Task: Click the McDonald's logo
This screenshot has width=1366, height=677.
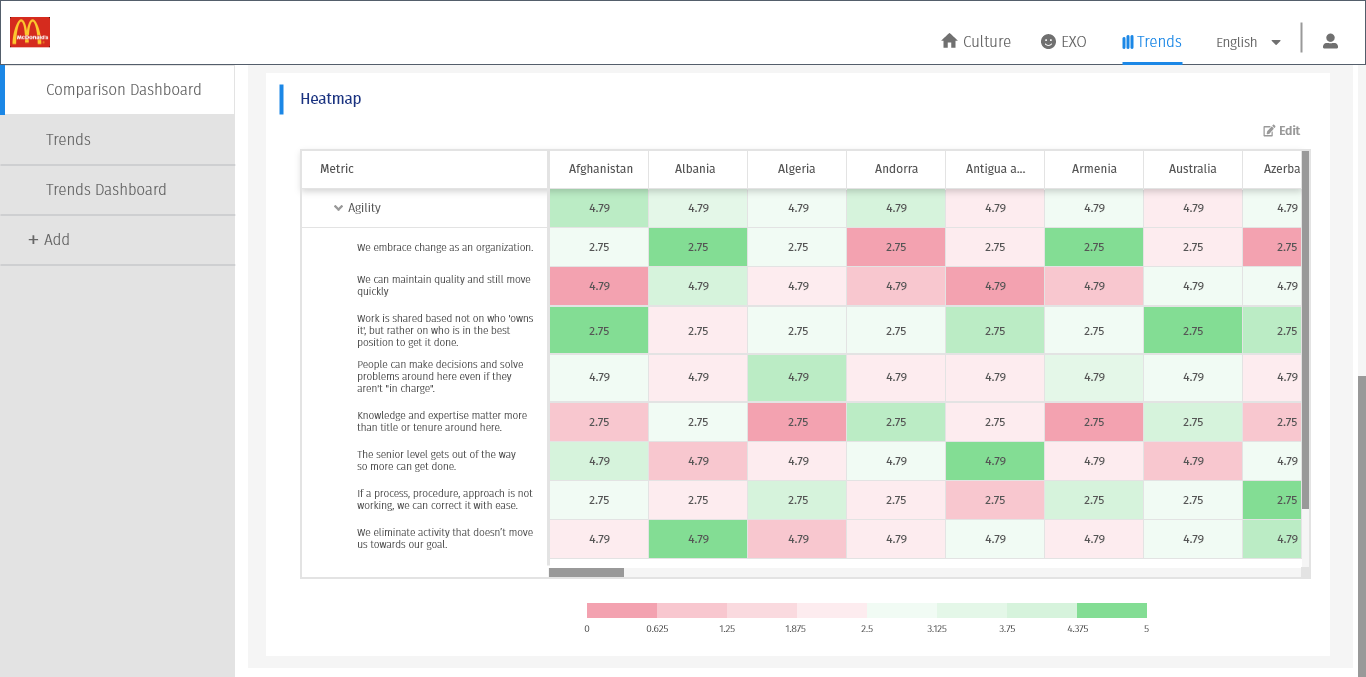Action: click(30, 31)
